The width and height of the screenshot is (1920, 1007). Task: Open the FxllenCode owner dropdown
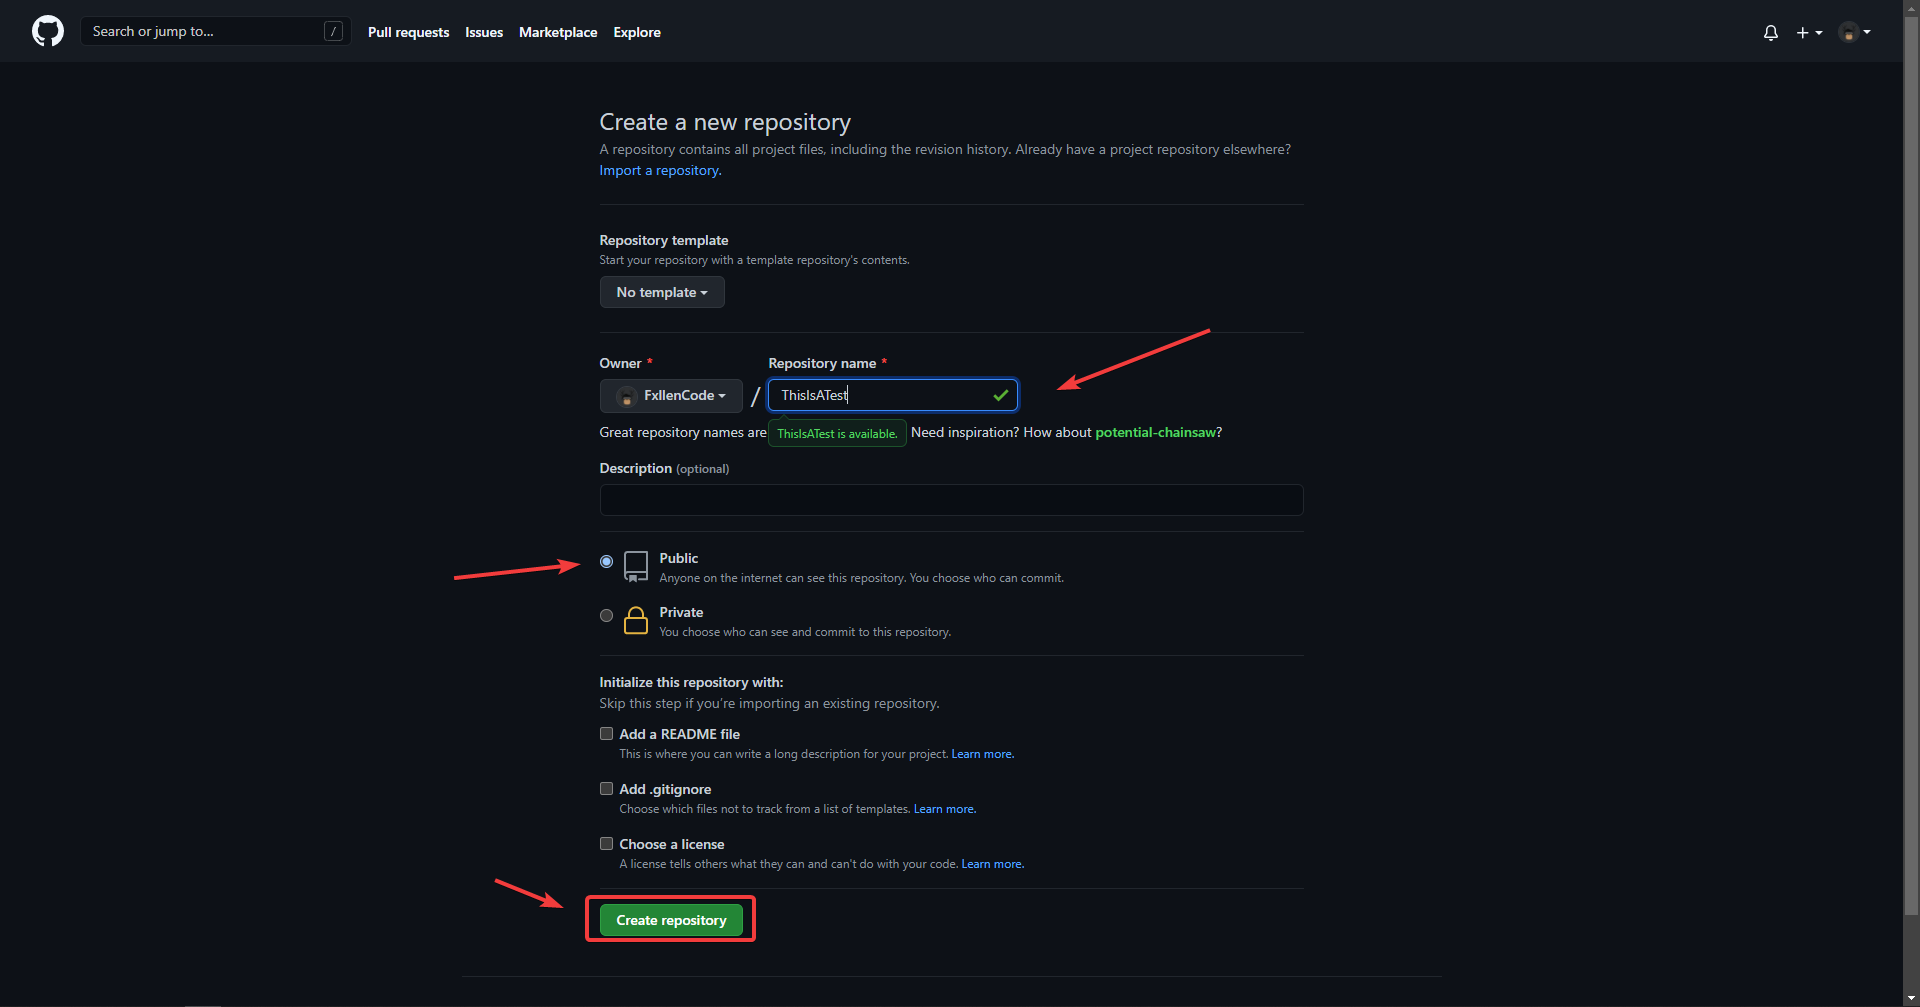click(671, 395)
